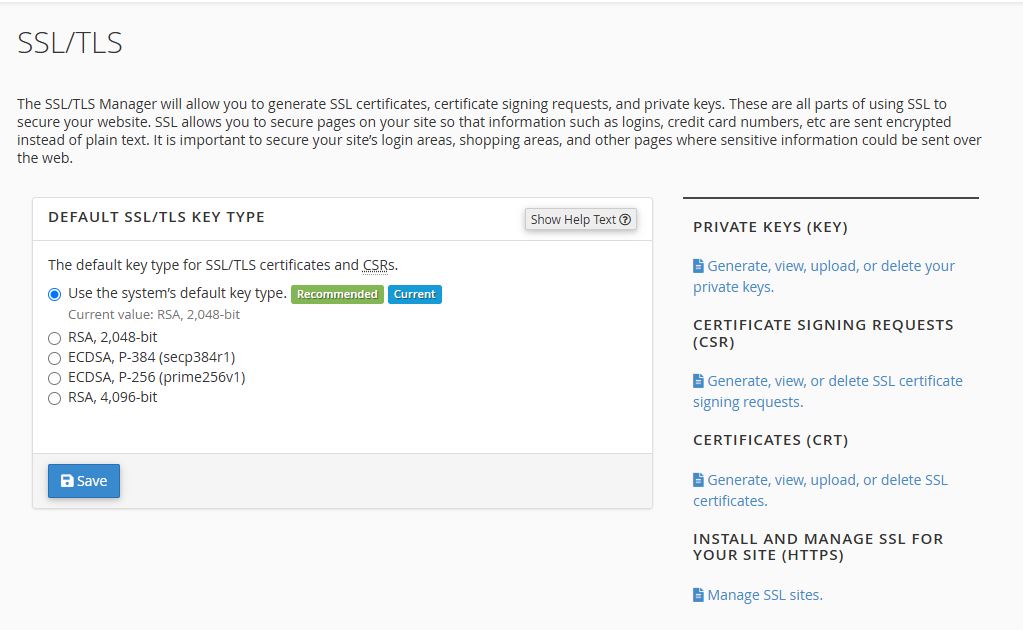1023x630 pixels.
Task: Go to Manage SSL sites
Action: point(764,595)
